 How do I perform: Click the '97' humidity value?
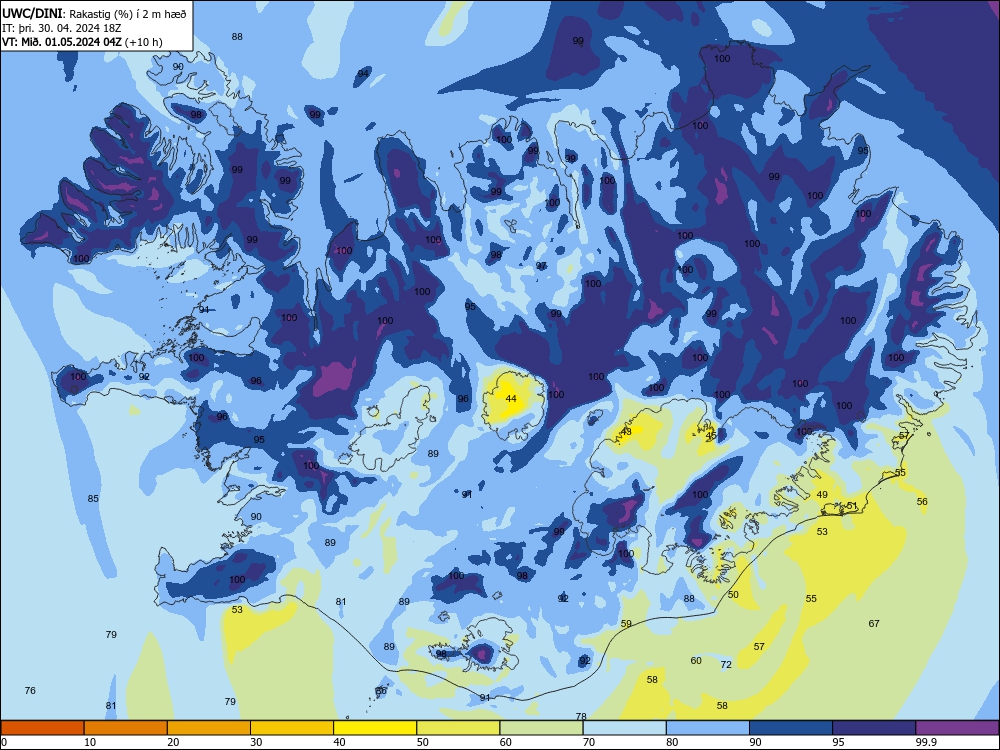(x=541, y=266)
